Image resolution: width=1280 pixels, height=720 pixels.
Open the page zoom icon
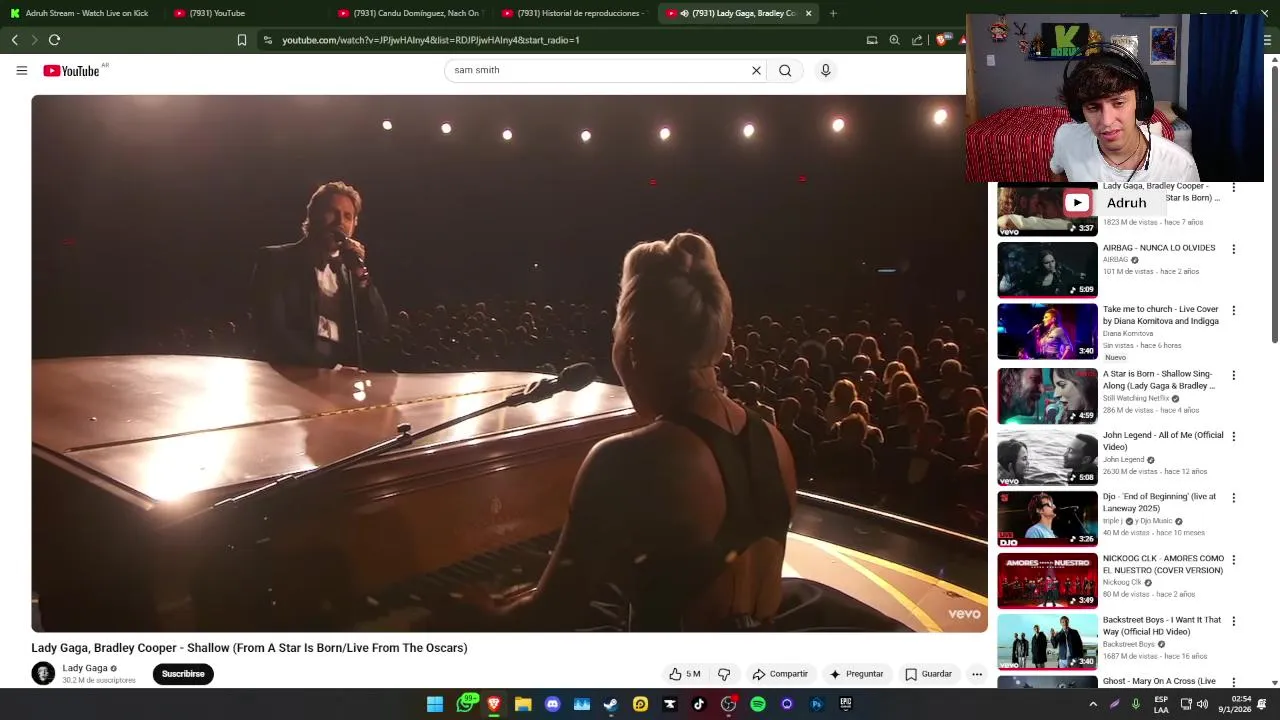coord(894,40)
